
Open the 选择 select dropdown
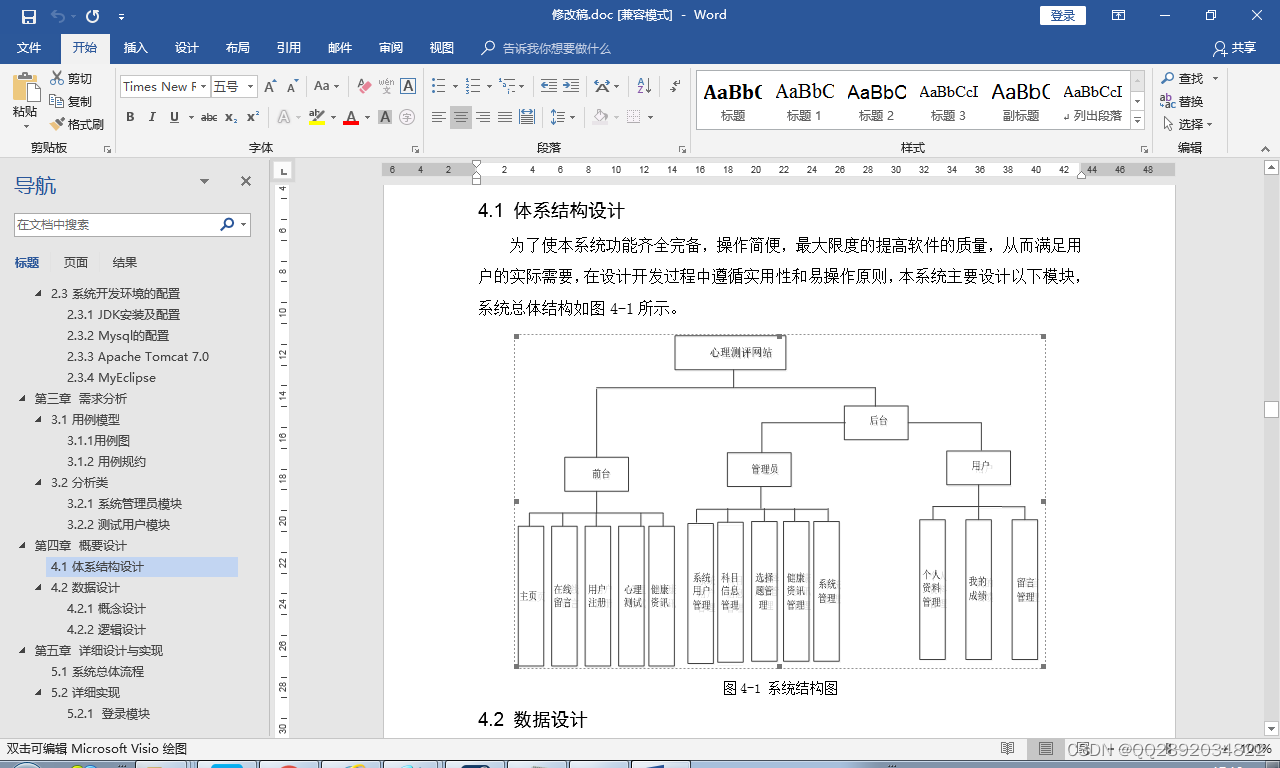[x=1187, y=124]
